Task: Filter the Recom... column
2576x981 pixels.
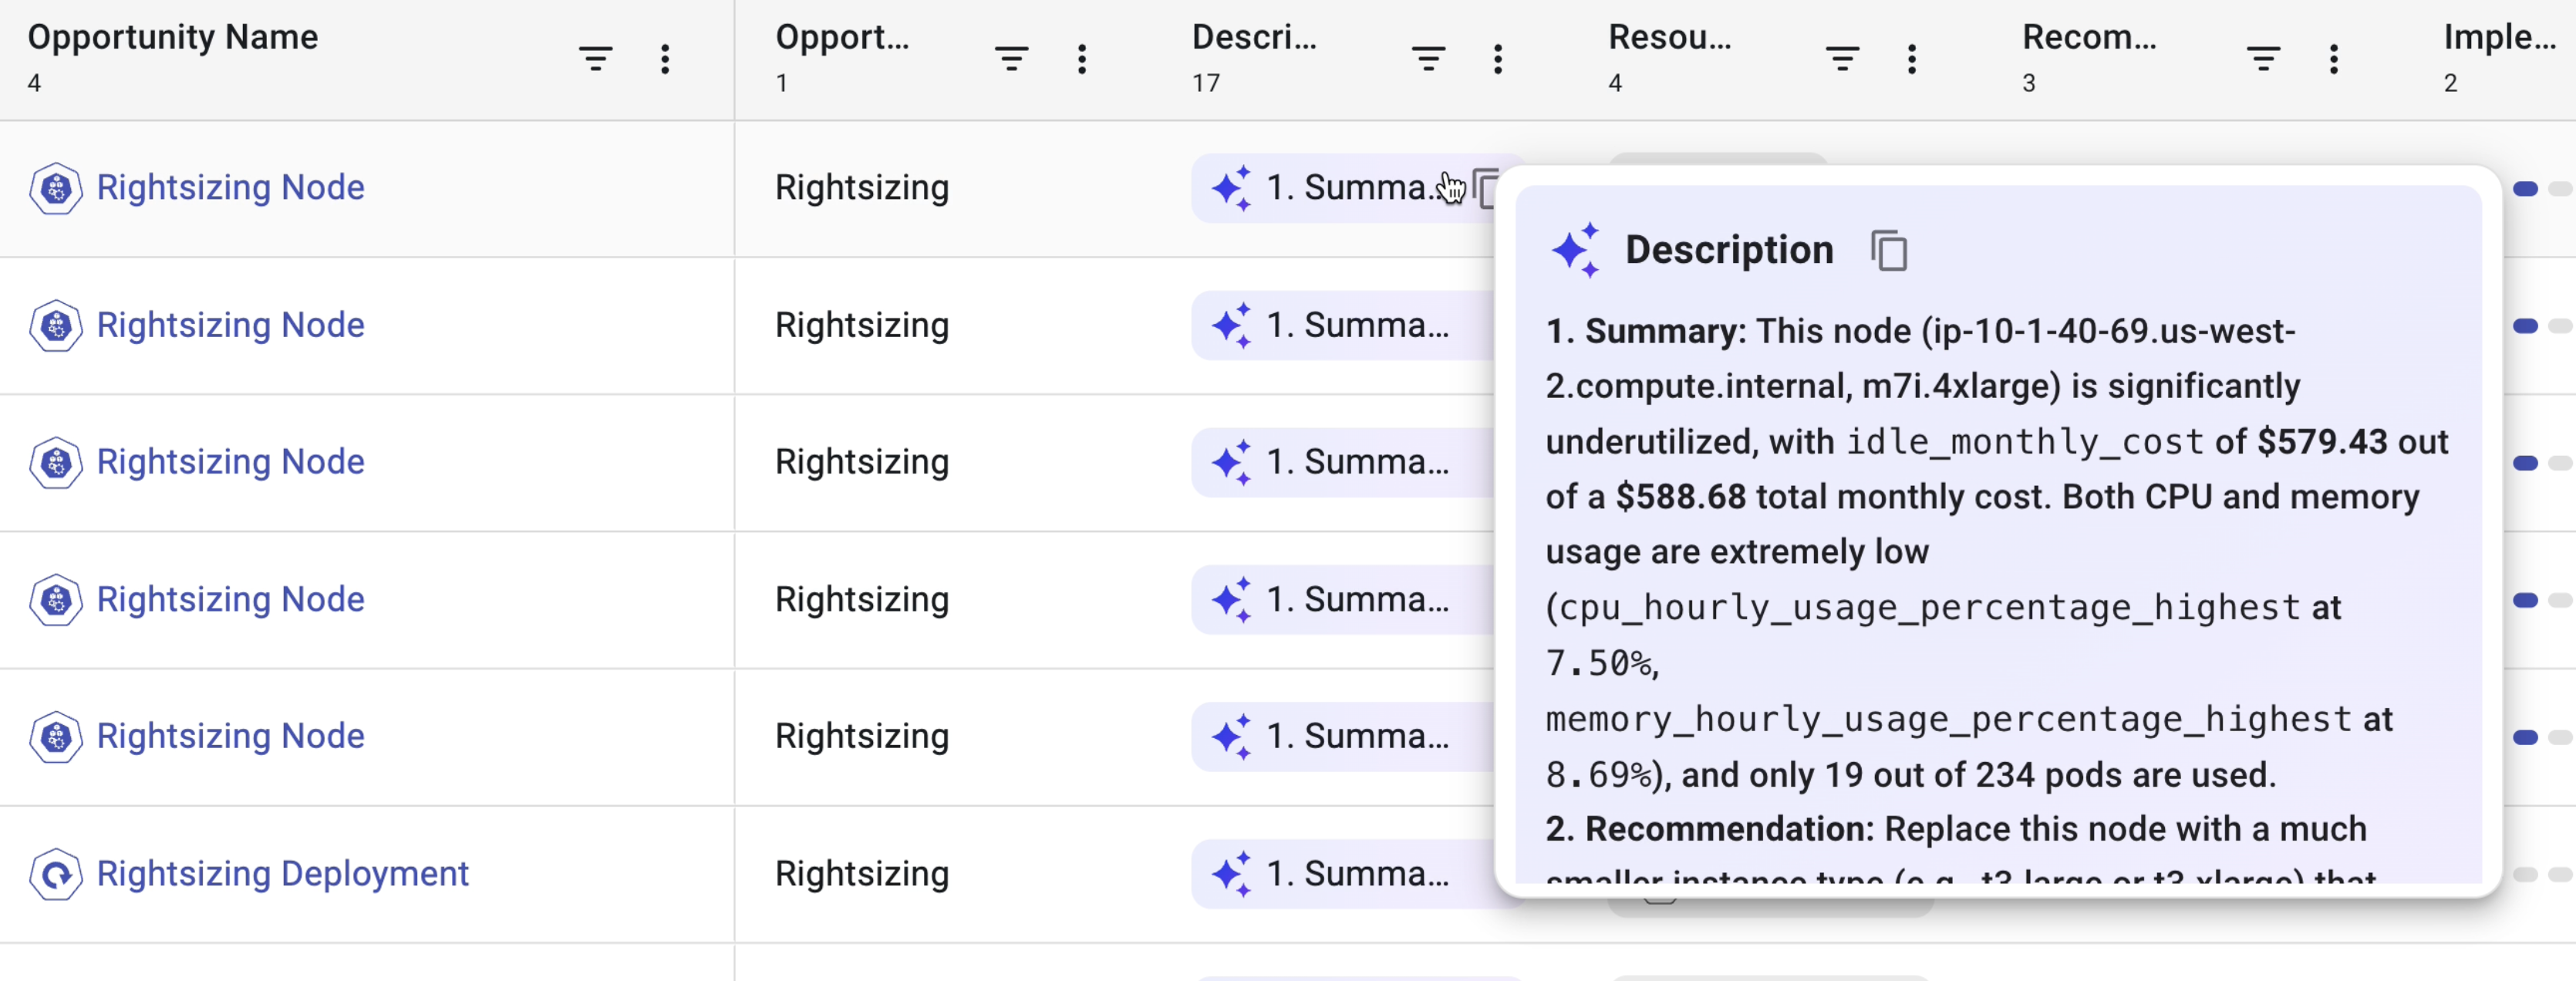Action: pos(2263,58)
